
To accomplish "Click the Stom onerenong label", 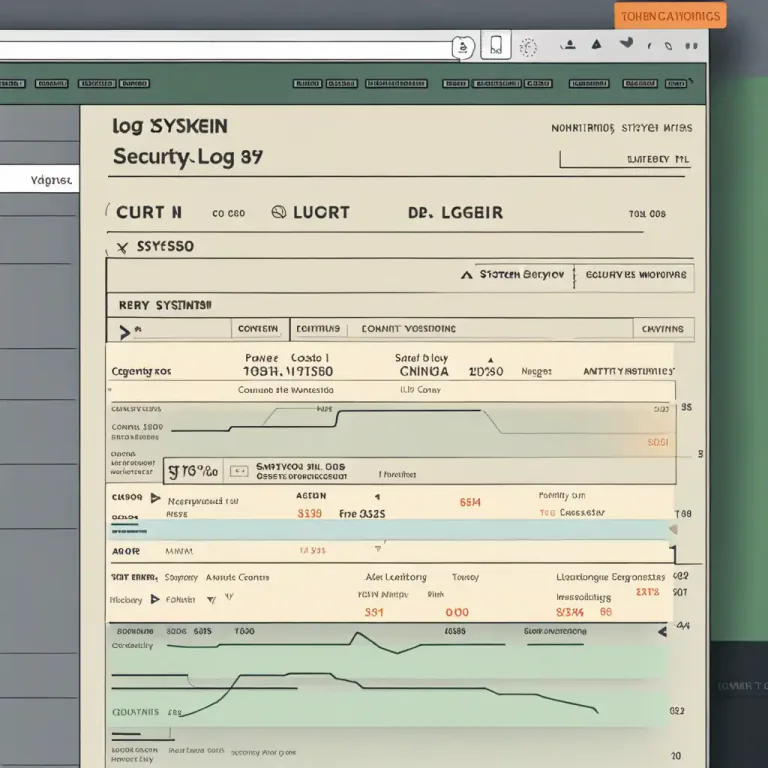I will [x=555, y=631].
